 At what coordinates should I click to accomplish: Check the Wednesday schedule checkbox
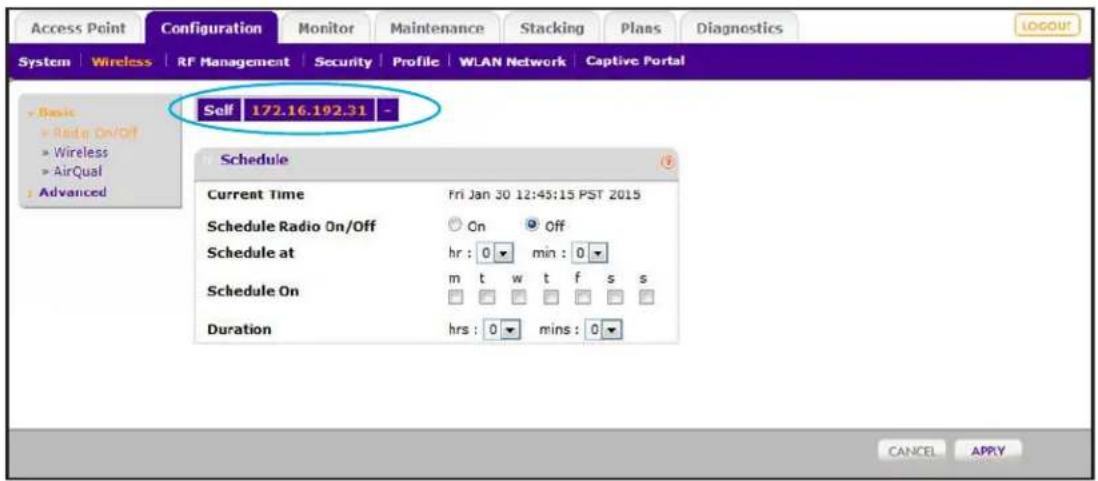click(x=519, y=298)
